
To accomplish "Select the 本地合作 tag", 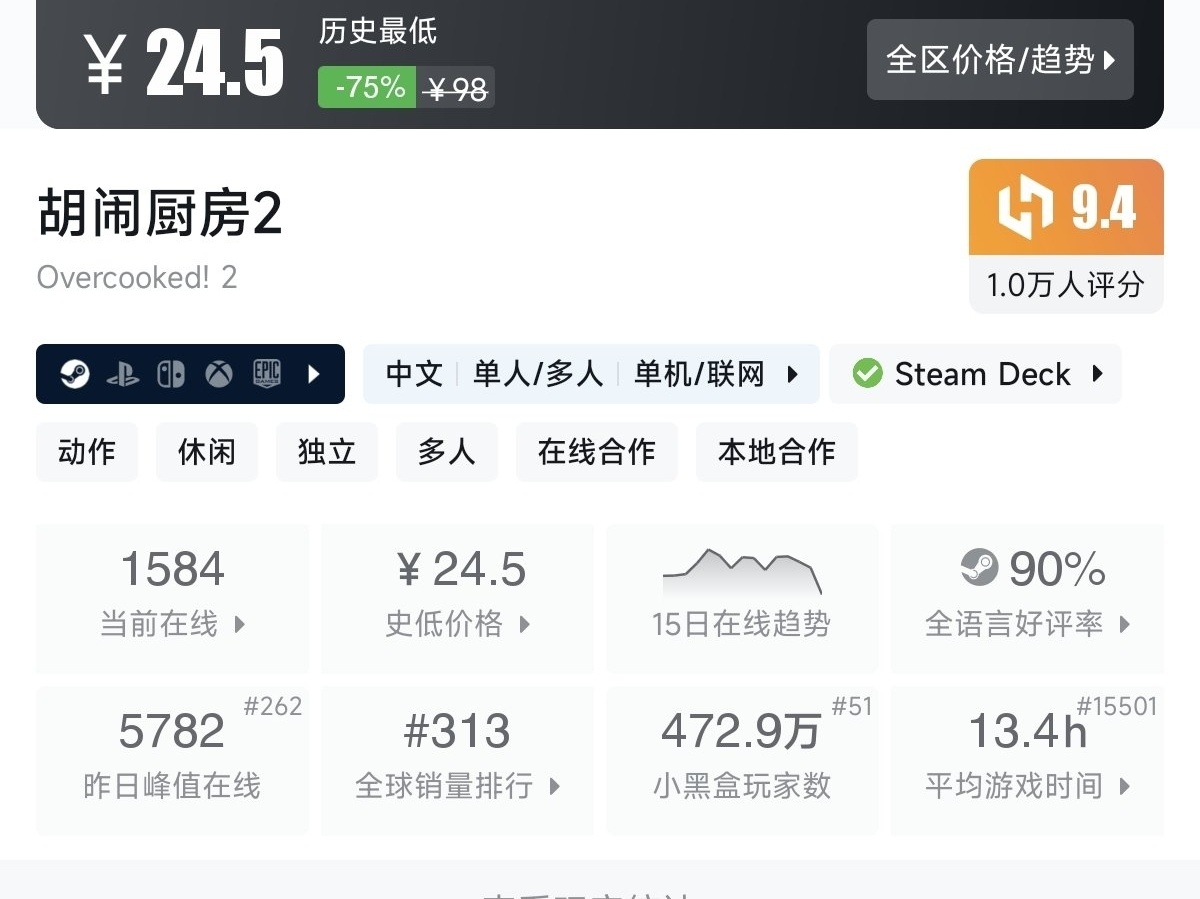I will [x=777, y=452].
